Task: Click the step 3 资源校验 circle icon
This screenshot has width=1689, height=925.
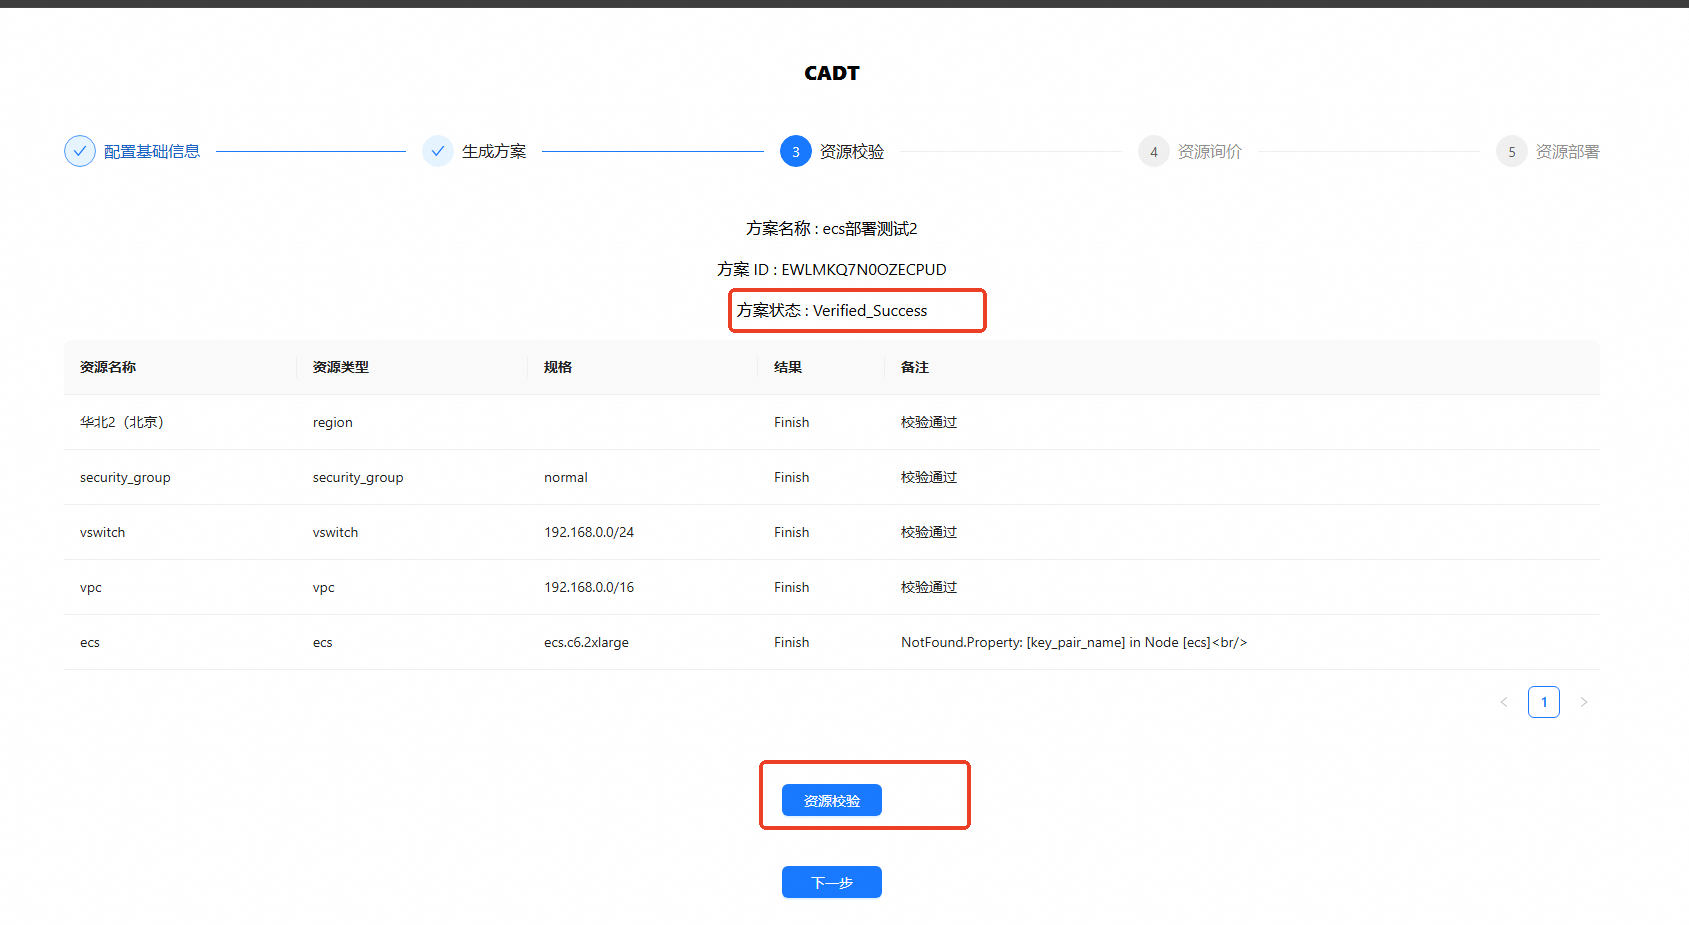Action: pos(796,151)
